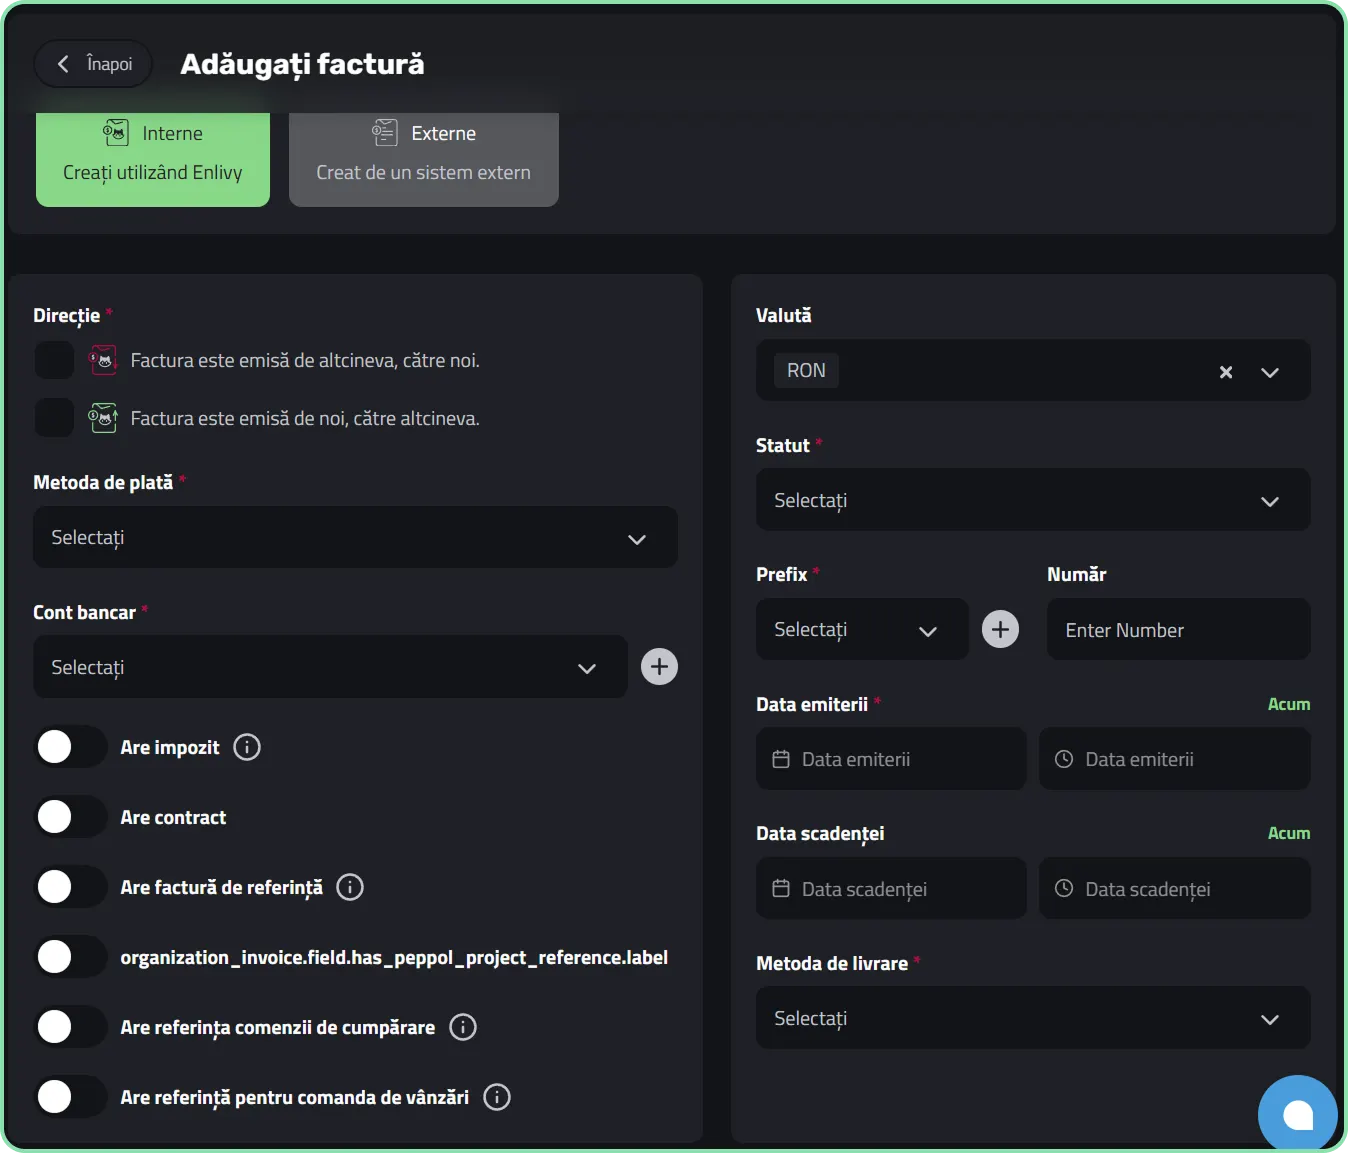Click the plus icon beside Cont bancar
Screen dimensions: 1348x1153
coord(659,667)
